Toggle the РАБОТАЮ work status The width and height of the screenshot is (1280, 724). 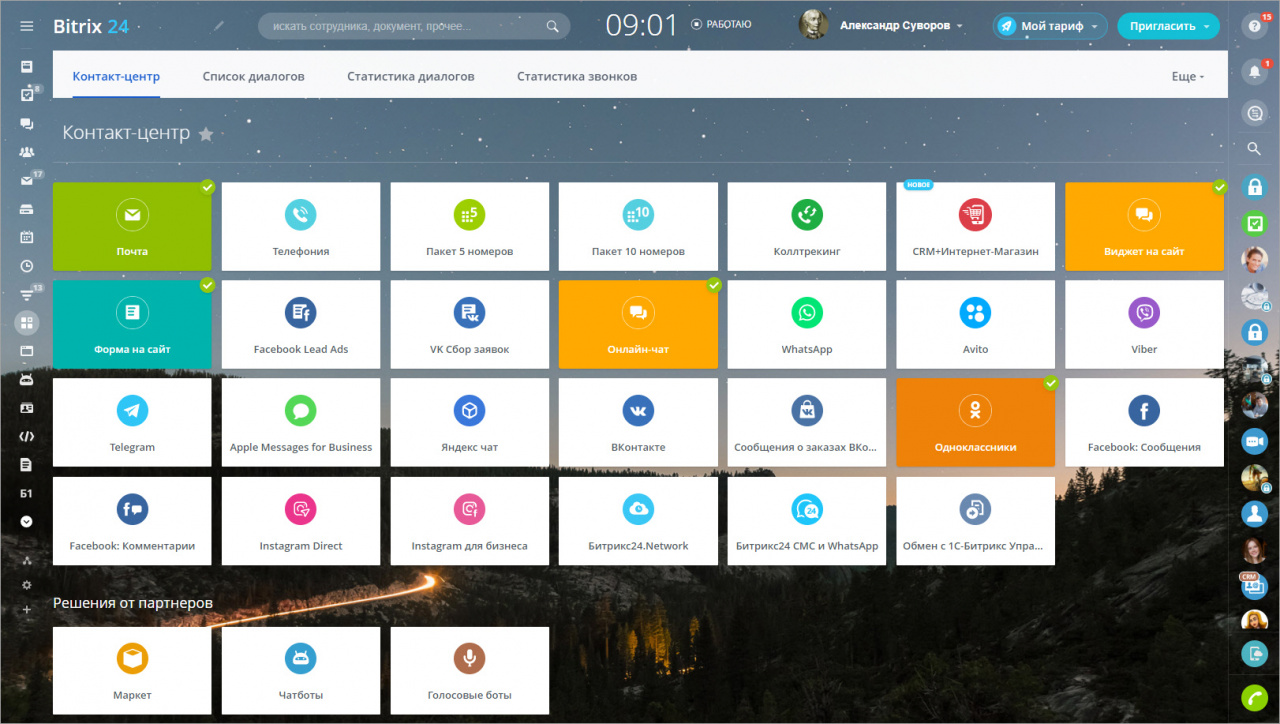pyautogui.click(x=721, y=25)
